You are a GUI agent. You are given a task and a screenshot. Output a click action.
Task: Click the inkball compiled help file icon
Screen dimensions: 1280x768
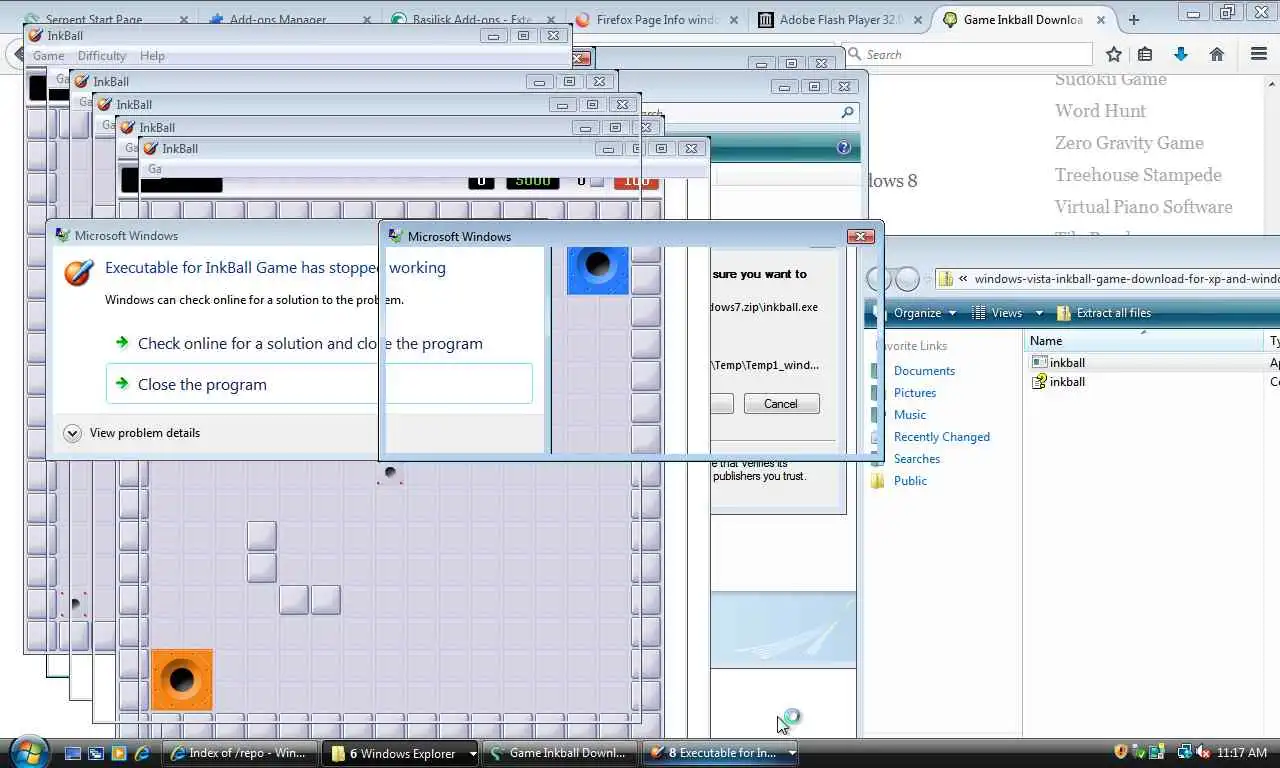pyautogui.click(x=1039, y=381)
